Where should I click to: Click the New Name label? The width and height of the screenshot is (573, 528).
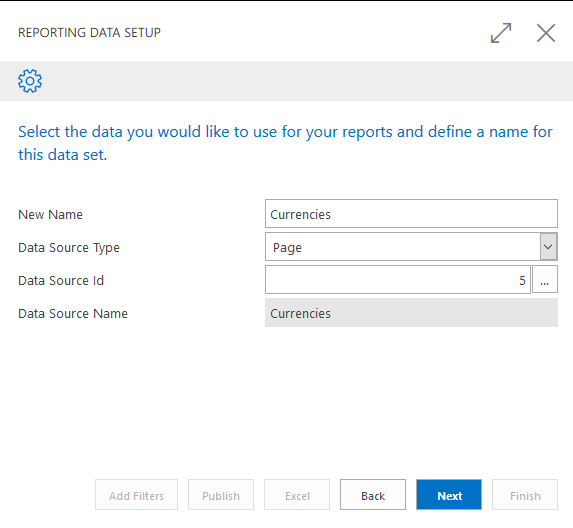click(50, 214)
